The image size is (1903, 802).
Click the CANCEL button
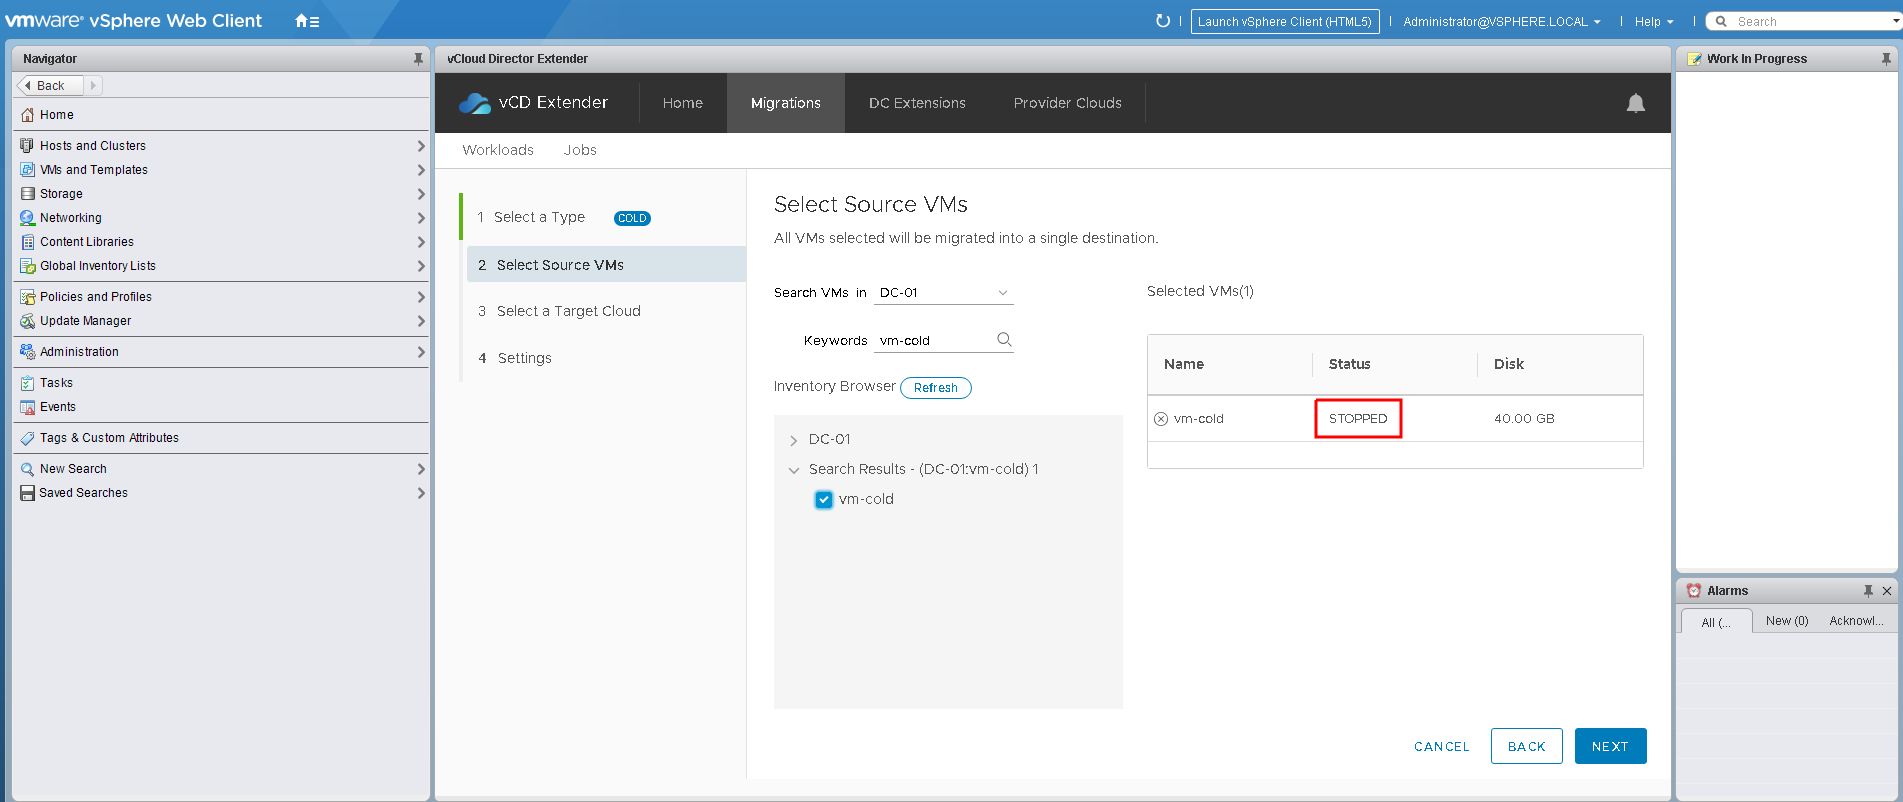(x=1442, y=747)
